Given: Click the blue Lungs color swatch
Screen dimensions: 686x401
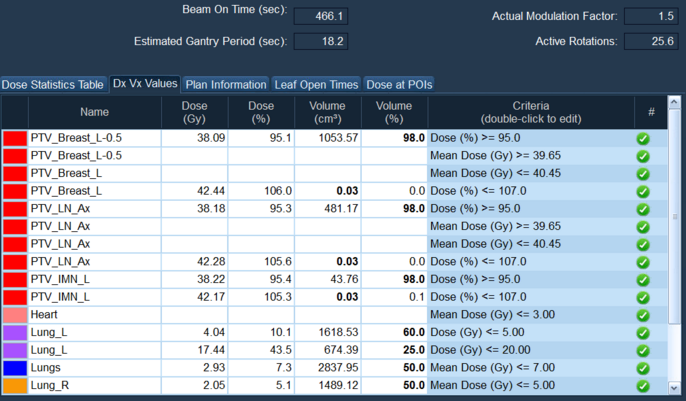Looking at the screenshot, I should [x=15, y=368].
